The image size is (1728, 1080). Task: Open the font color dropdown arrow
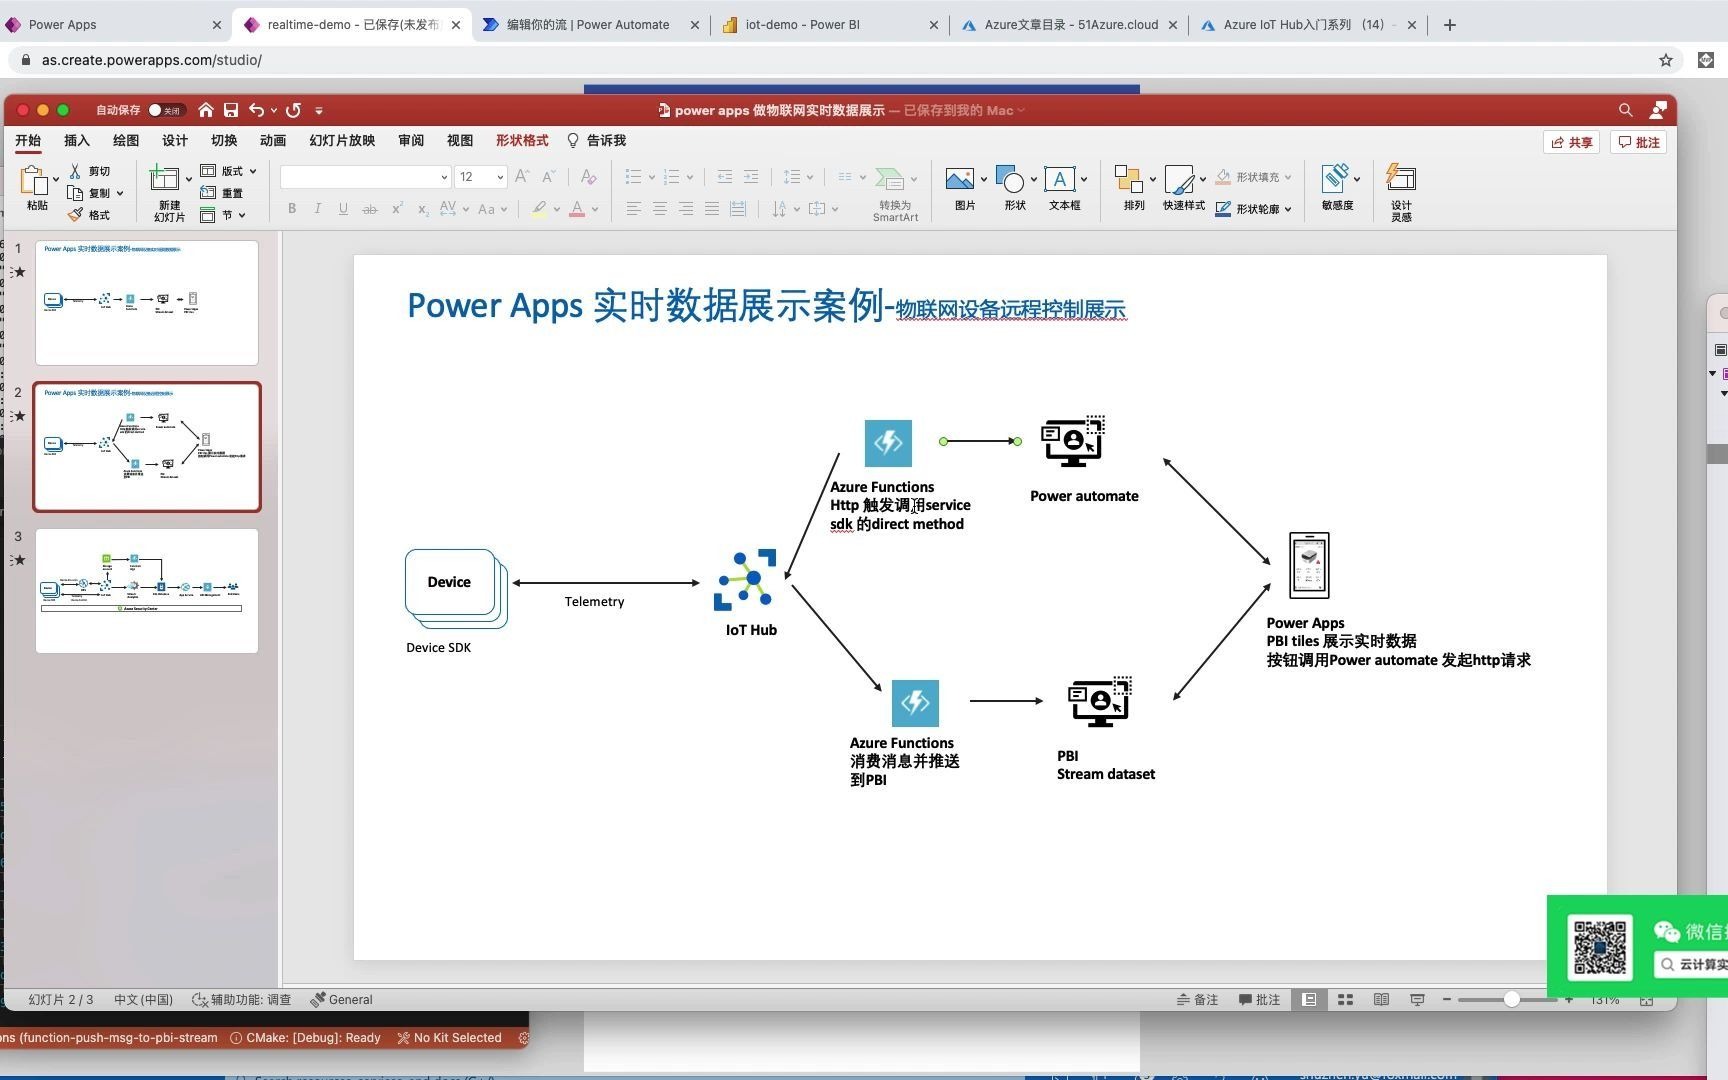pyautogui.click(x=595, y=209)
